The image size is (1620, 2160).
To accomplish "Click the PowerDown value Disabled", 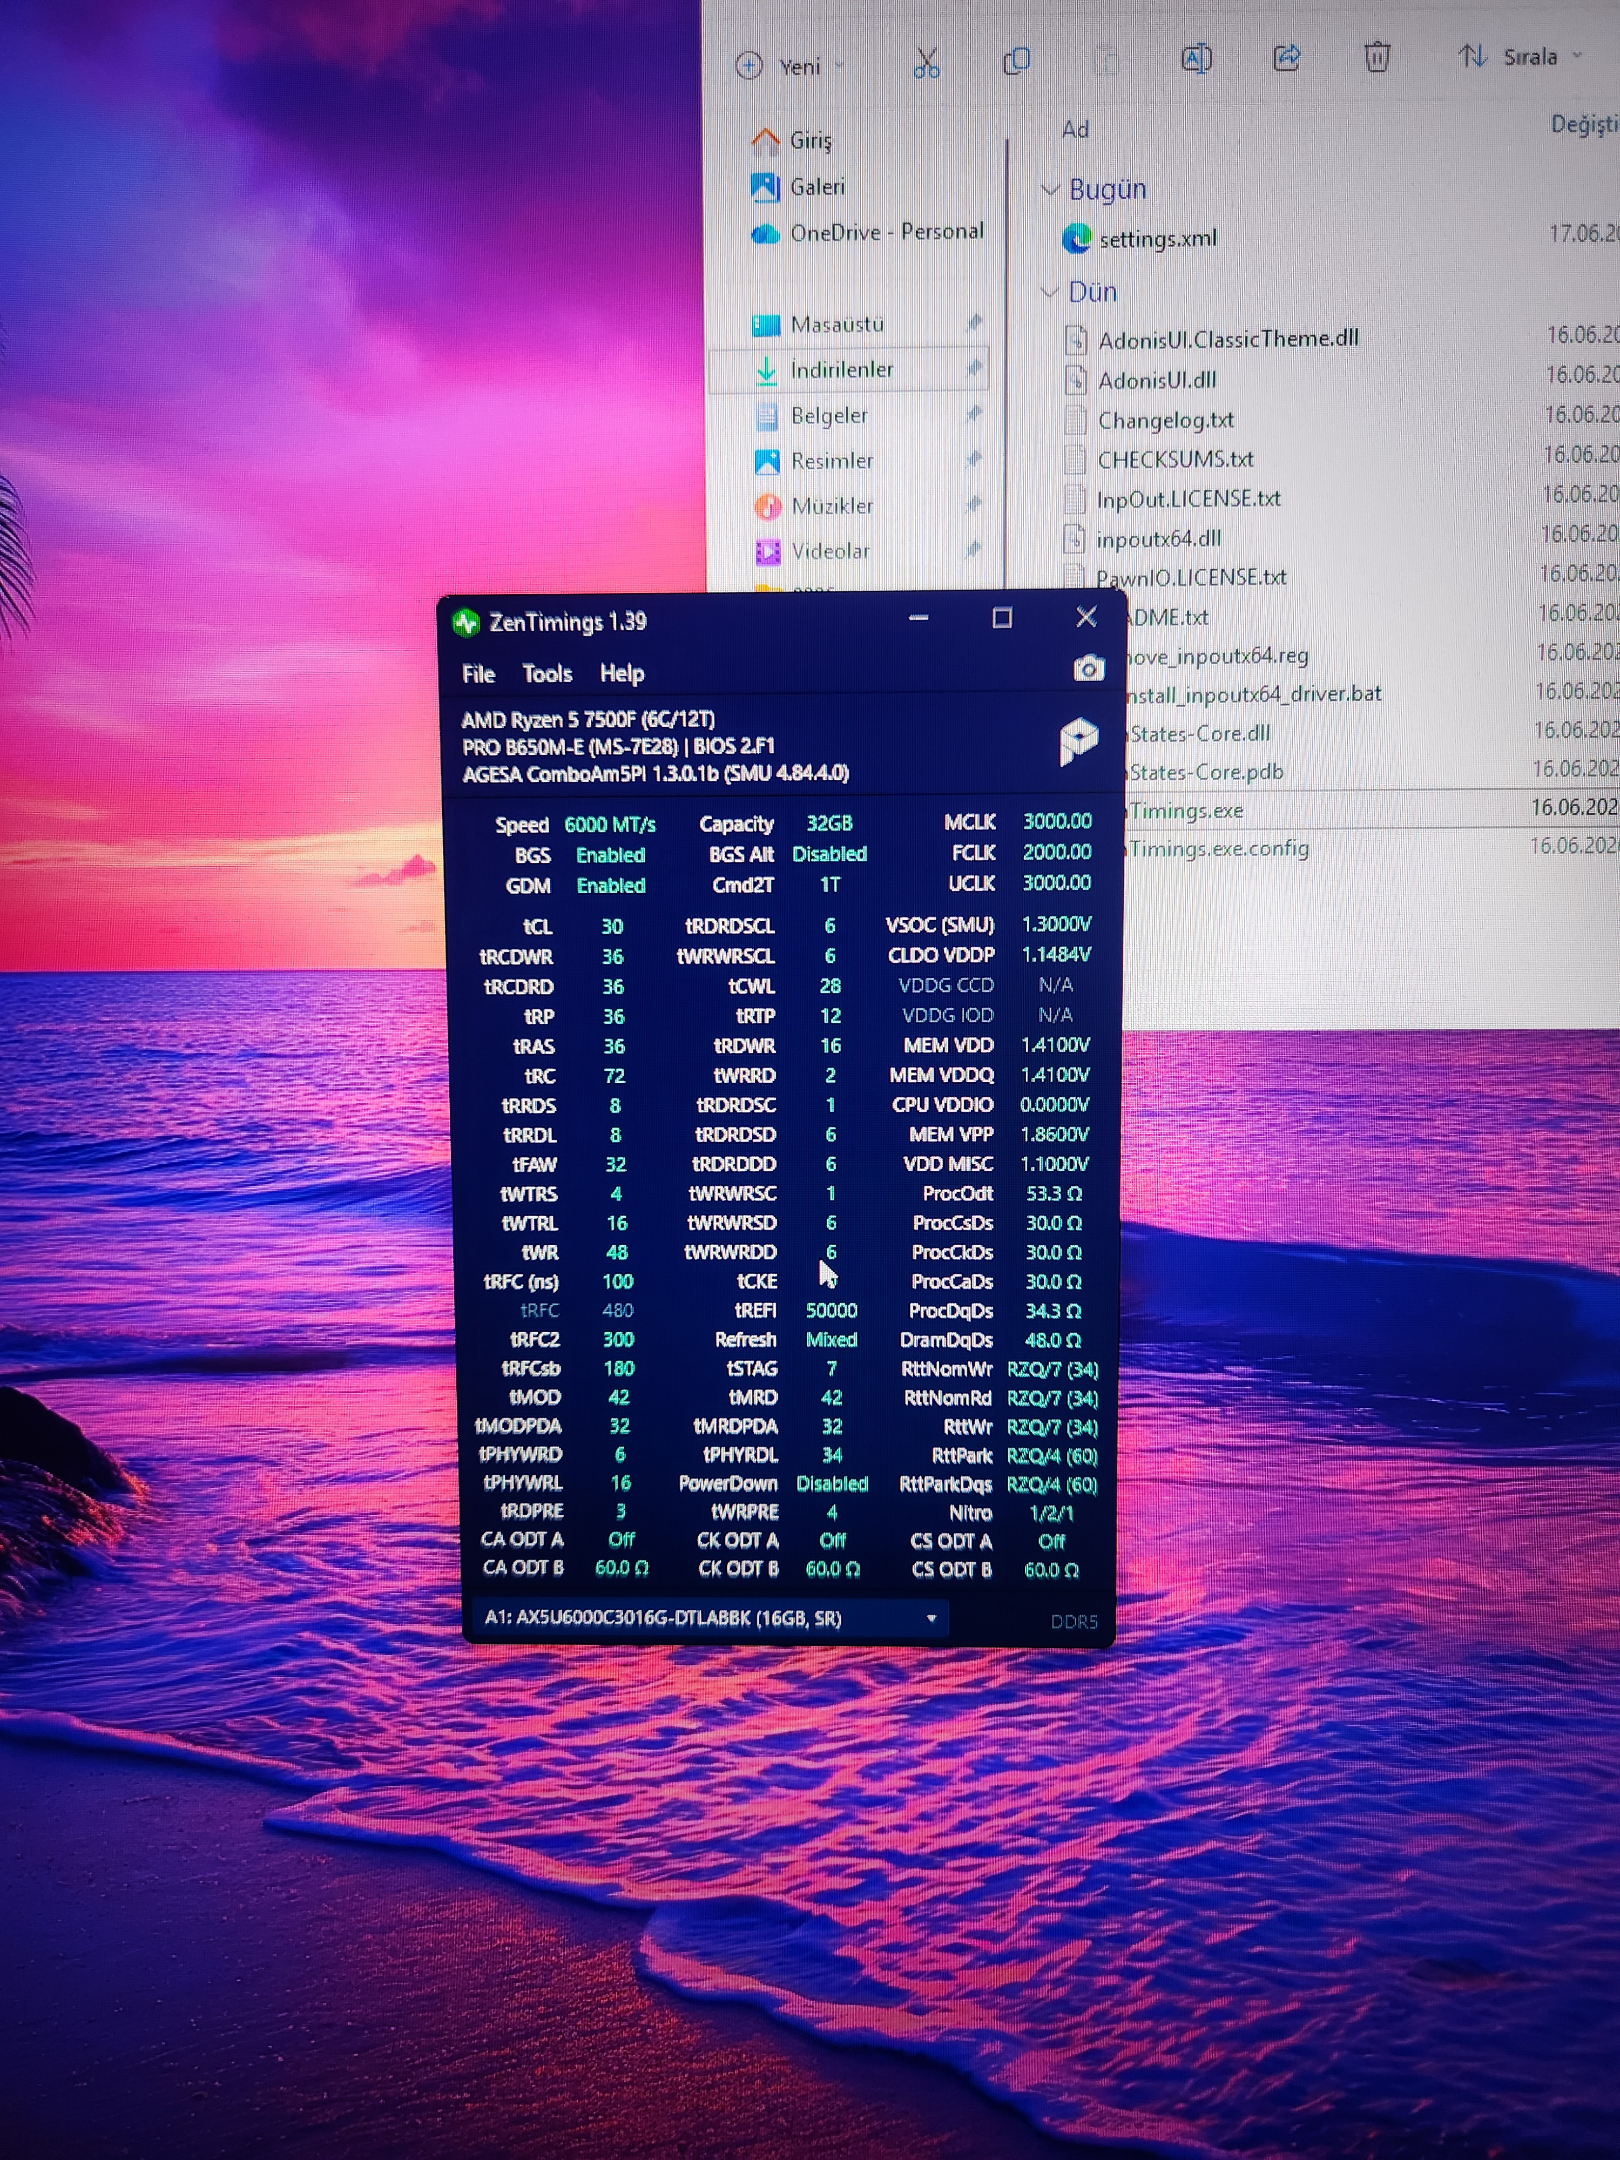I will (x=832, y=1484).
